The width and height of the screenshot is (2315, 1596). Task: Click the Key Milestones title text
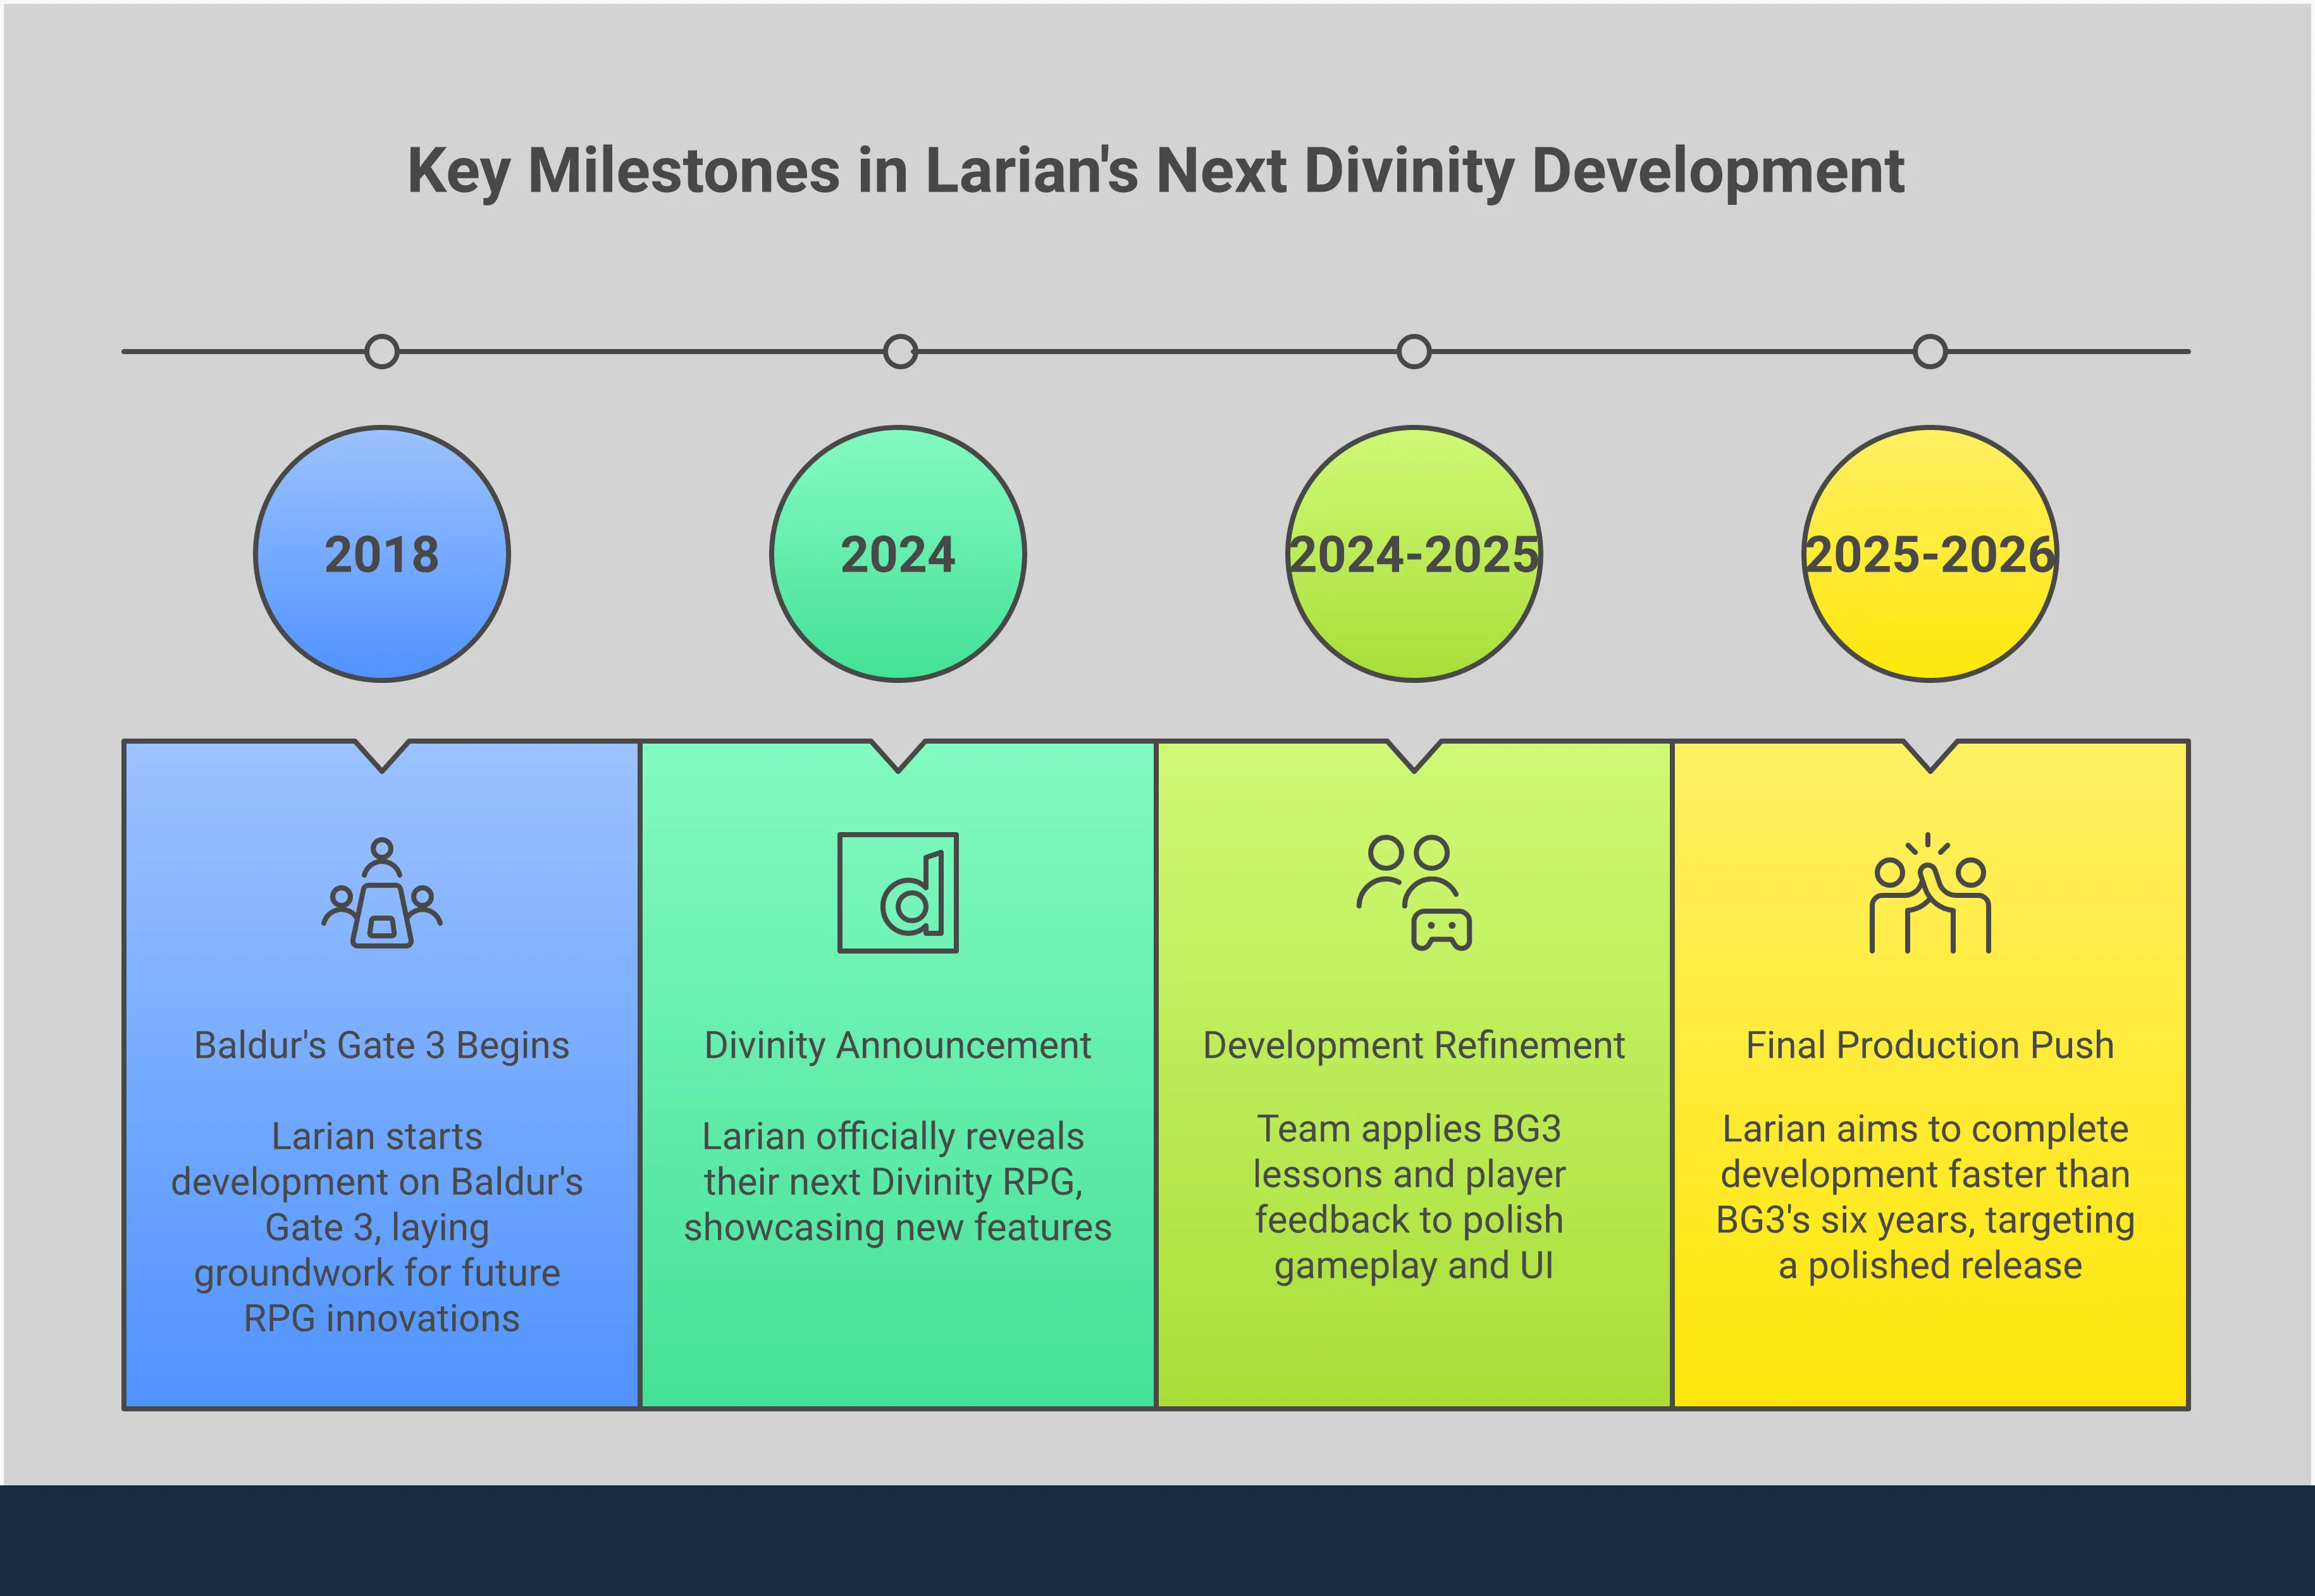pos(1155,171)
